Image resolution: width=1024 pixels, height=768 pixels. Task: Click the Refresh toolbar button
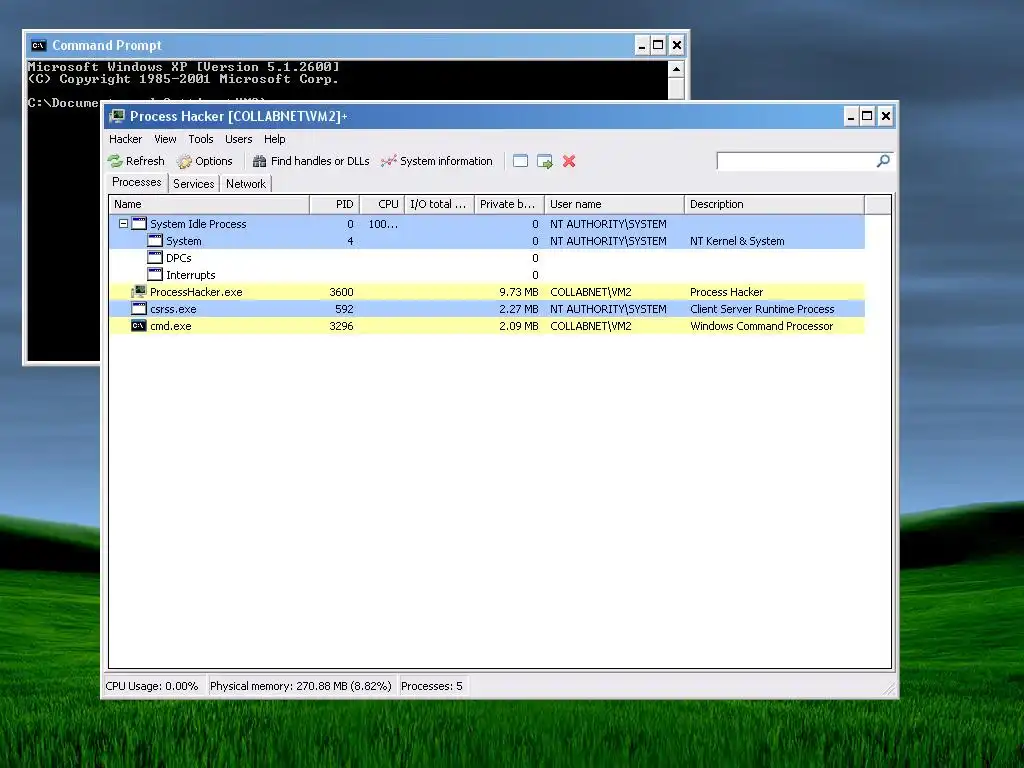tap(136, 161)
